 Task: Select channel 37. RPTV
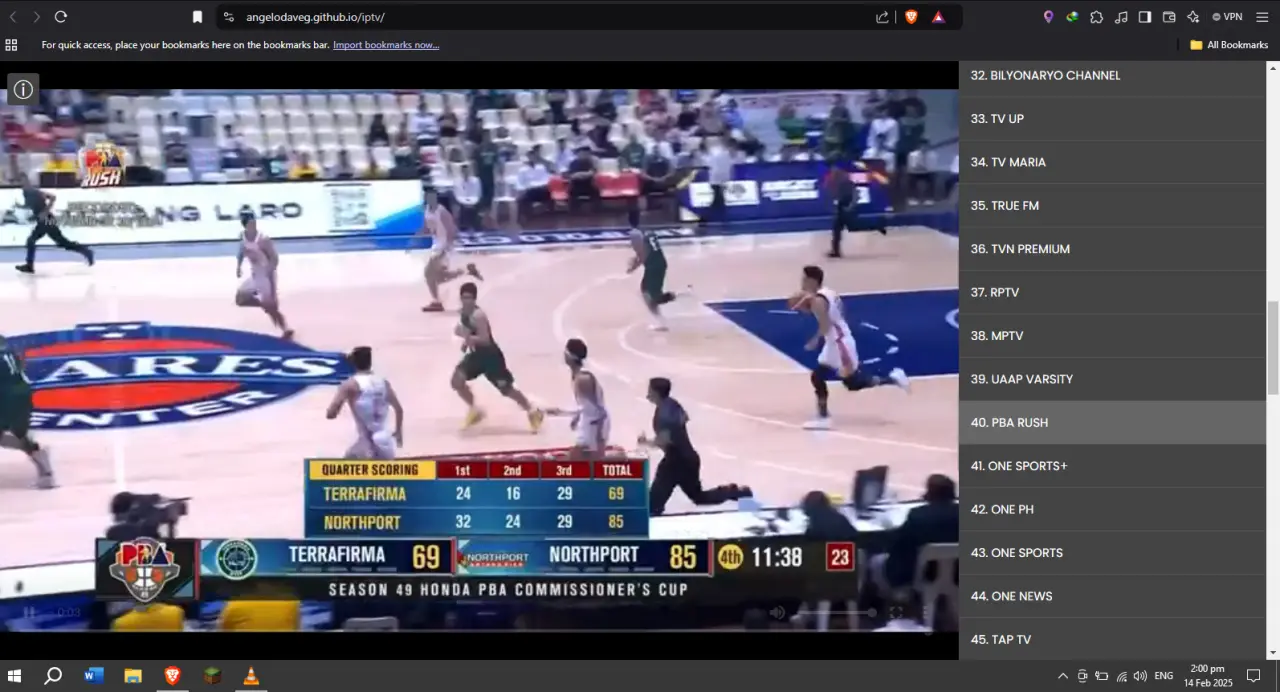(1112, 293)
